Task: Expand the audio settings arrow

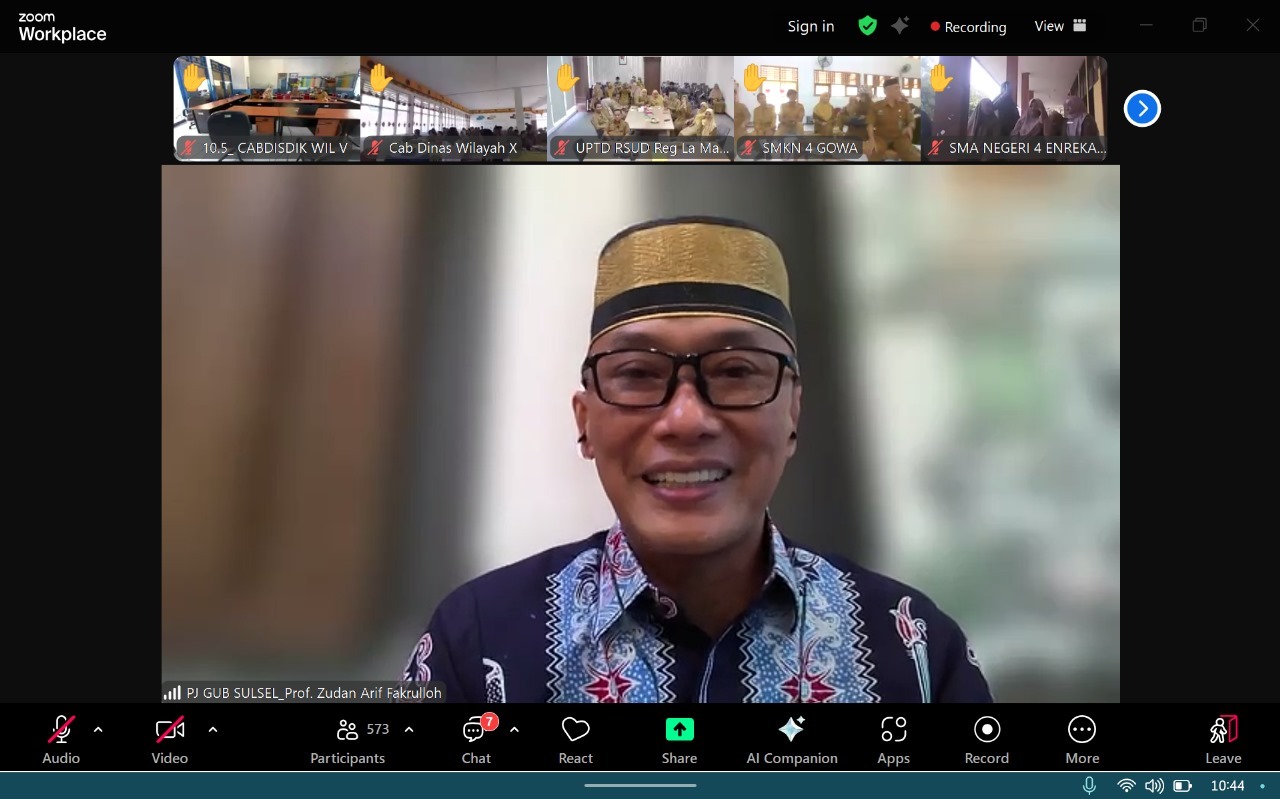Action: (98, 730)
